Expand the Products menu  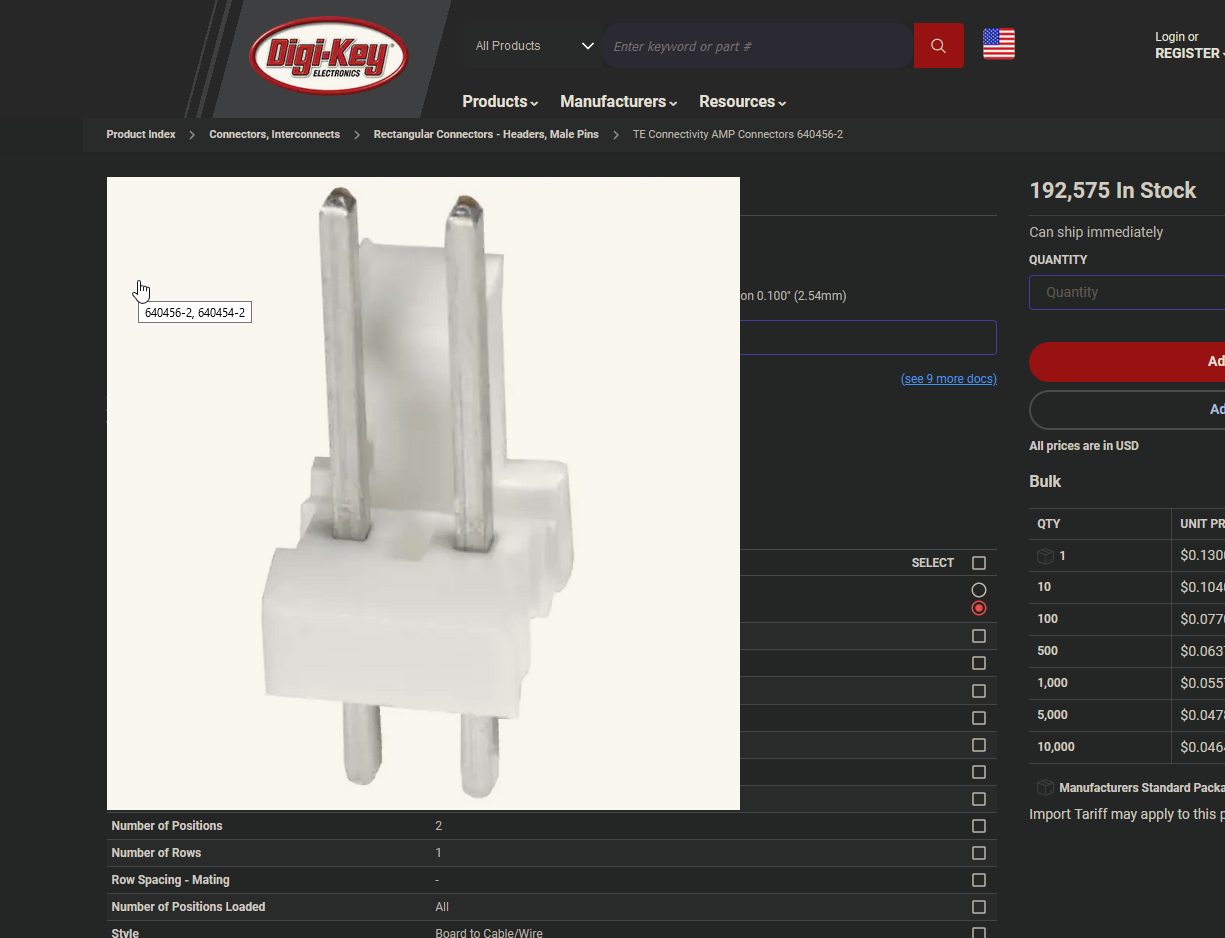tap(500, 102)
